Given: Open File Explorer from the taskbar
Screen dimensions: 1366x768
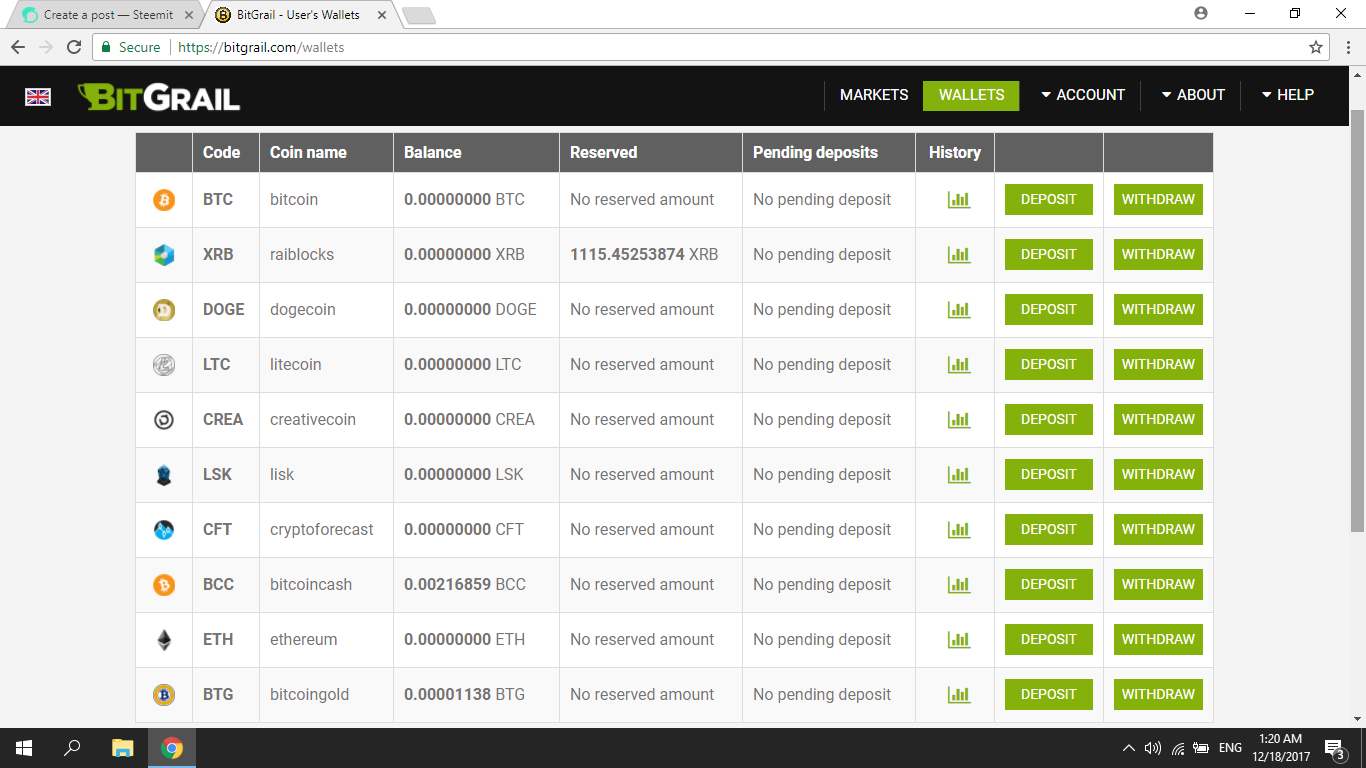Looking at the screenshot, I should point(122,748).
